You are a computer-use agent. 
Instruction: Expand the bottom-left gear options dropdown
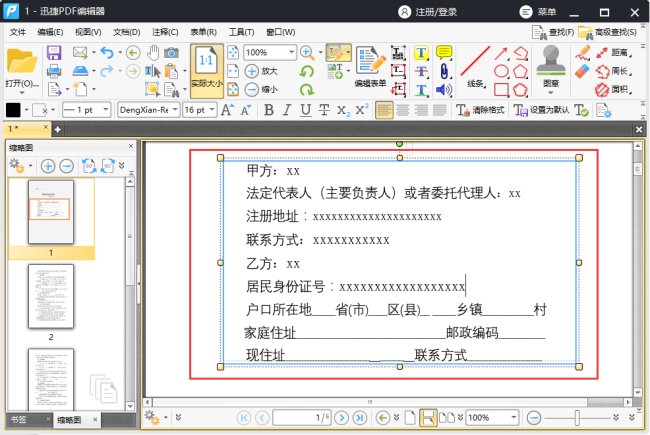pyautogui.click(x=166, y=417)
